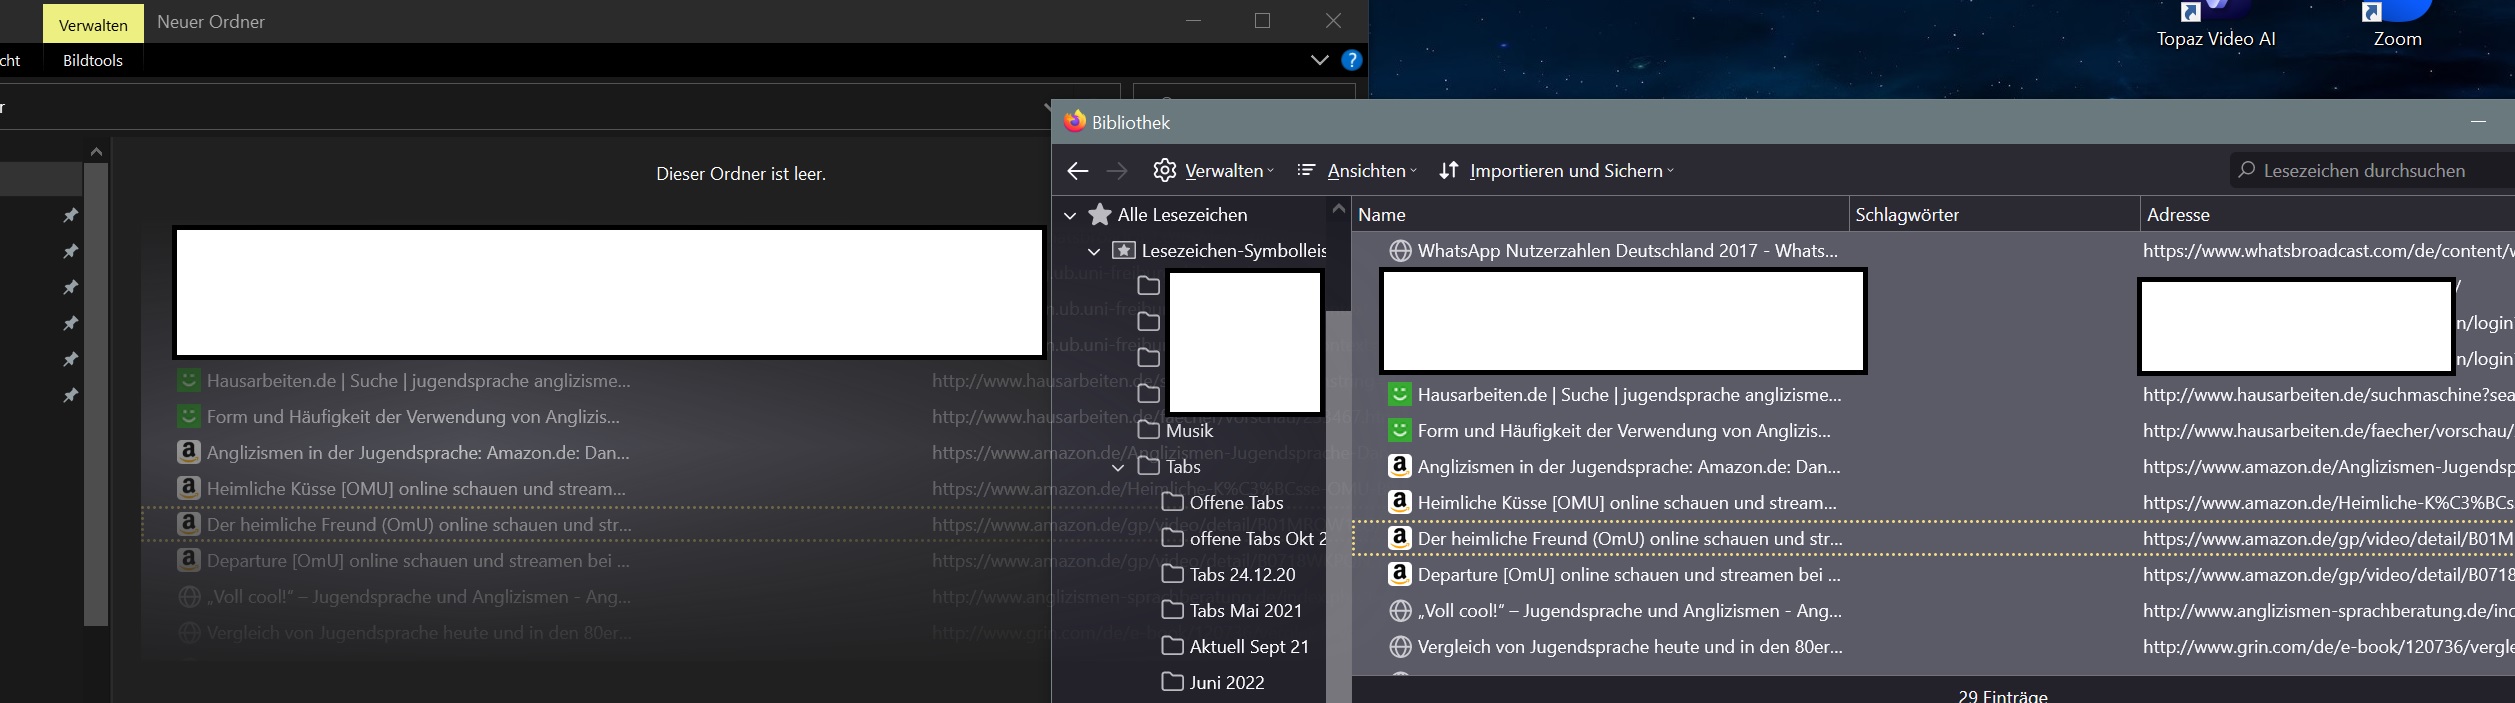Open Explorer help via the question mark
Viewport: 2515px width, 703px height.
point(1351,60)
